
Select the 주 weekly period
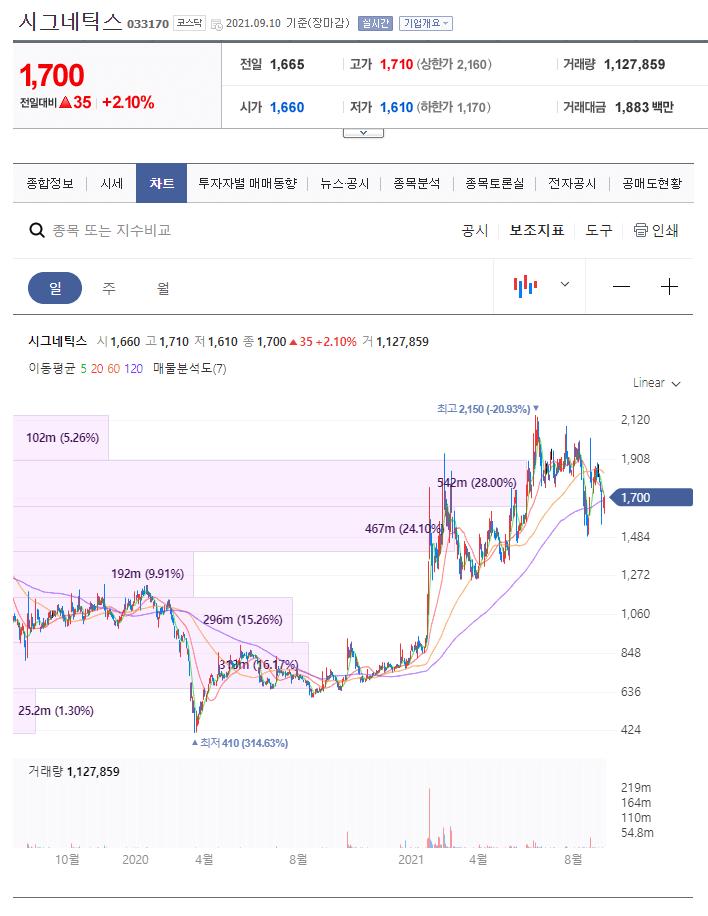pyautogui.click(x=109, y=288)
